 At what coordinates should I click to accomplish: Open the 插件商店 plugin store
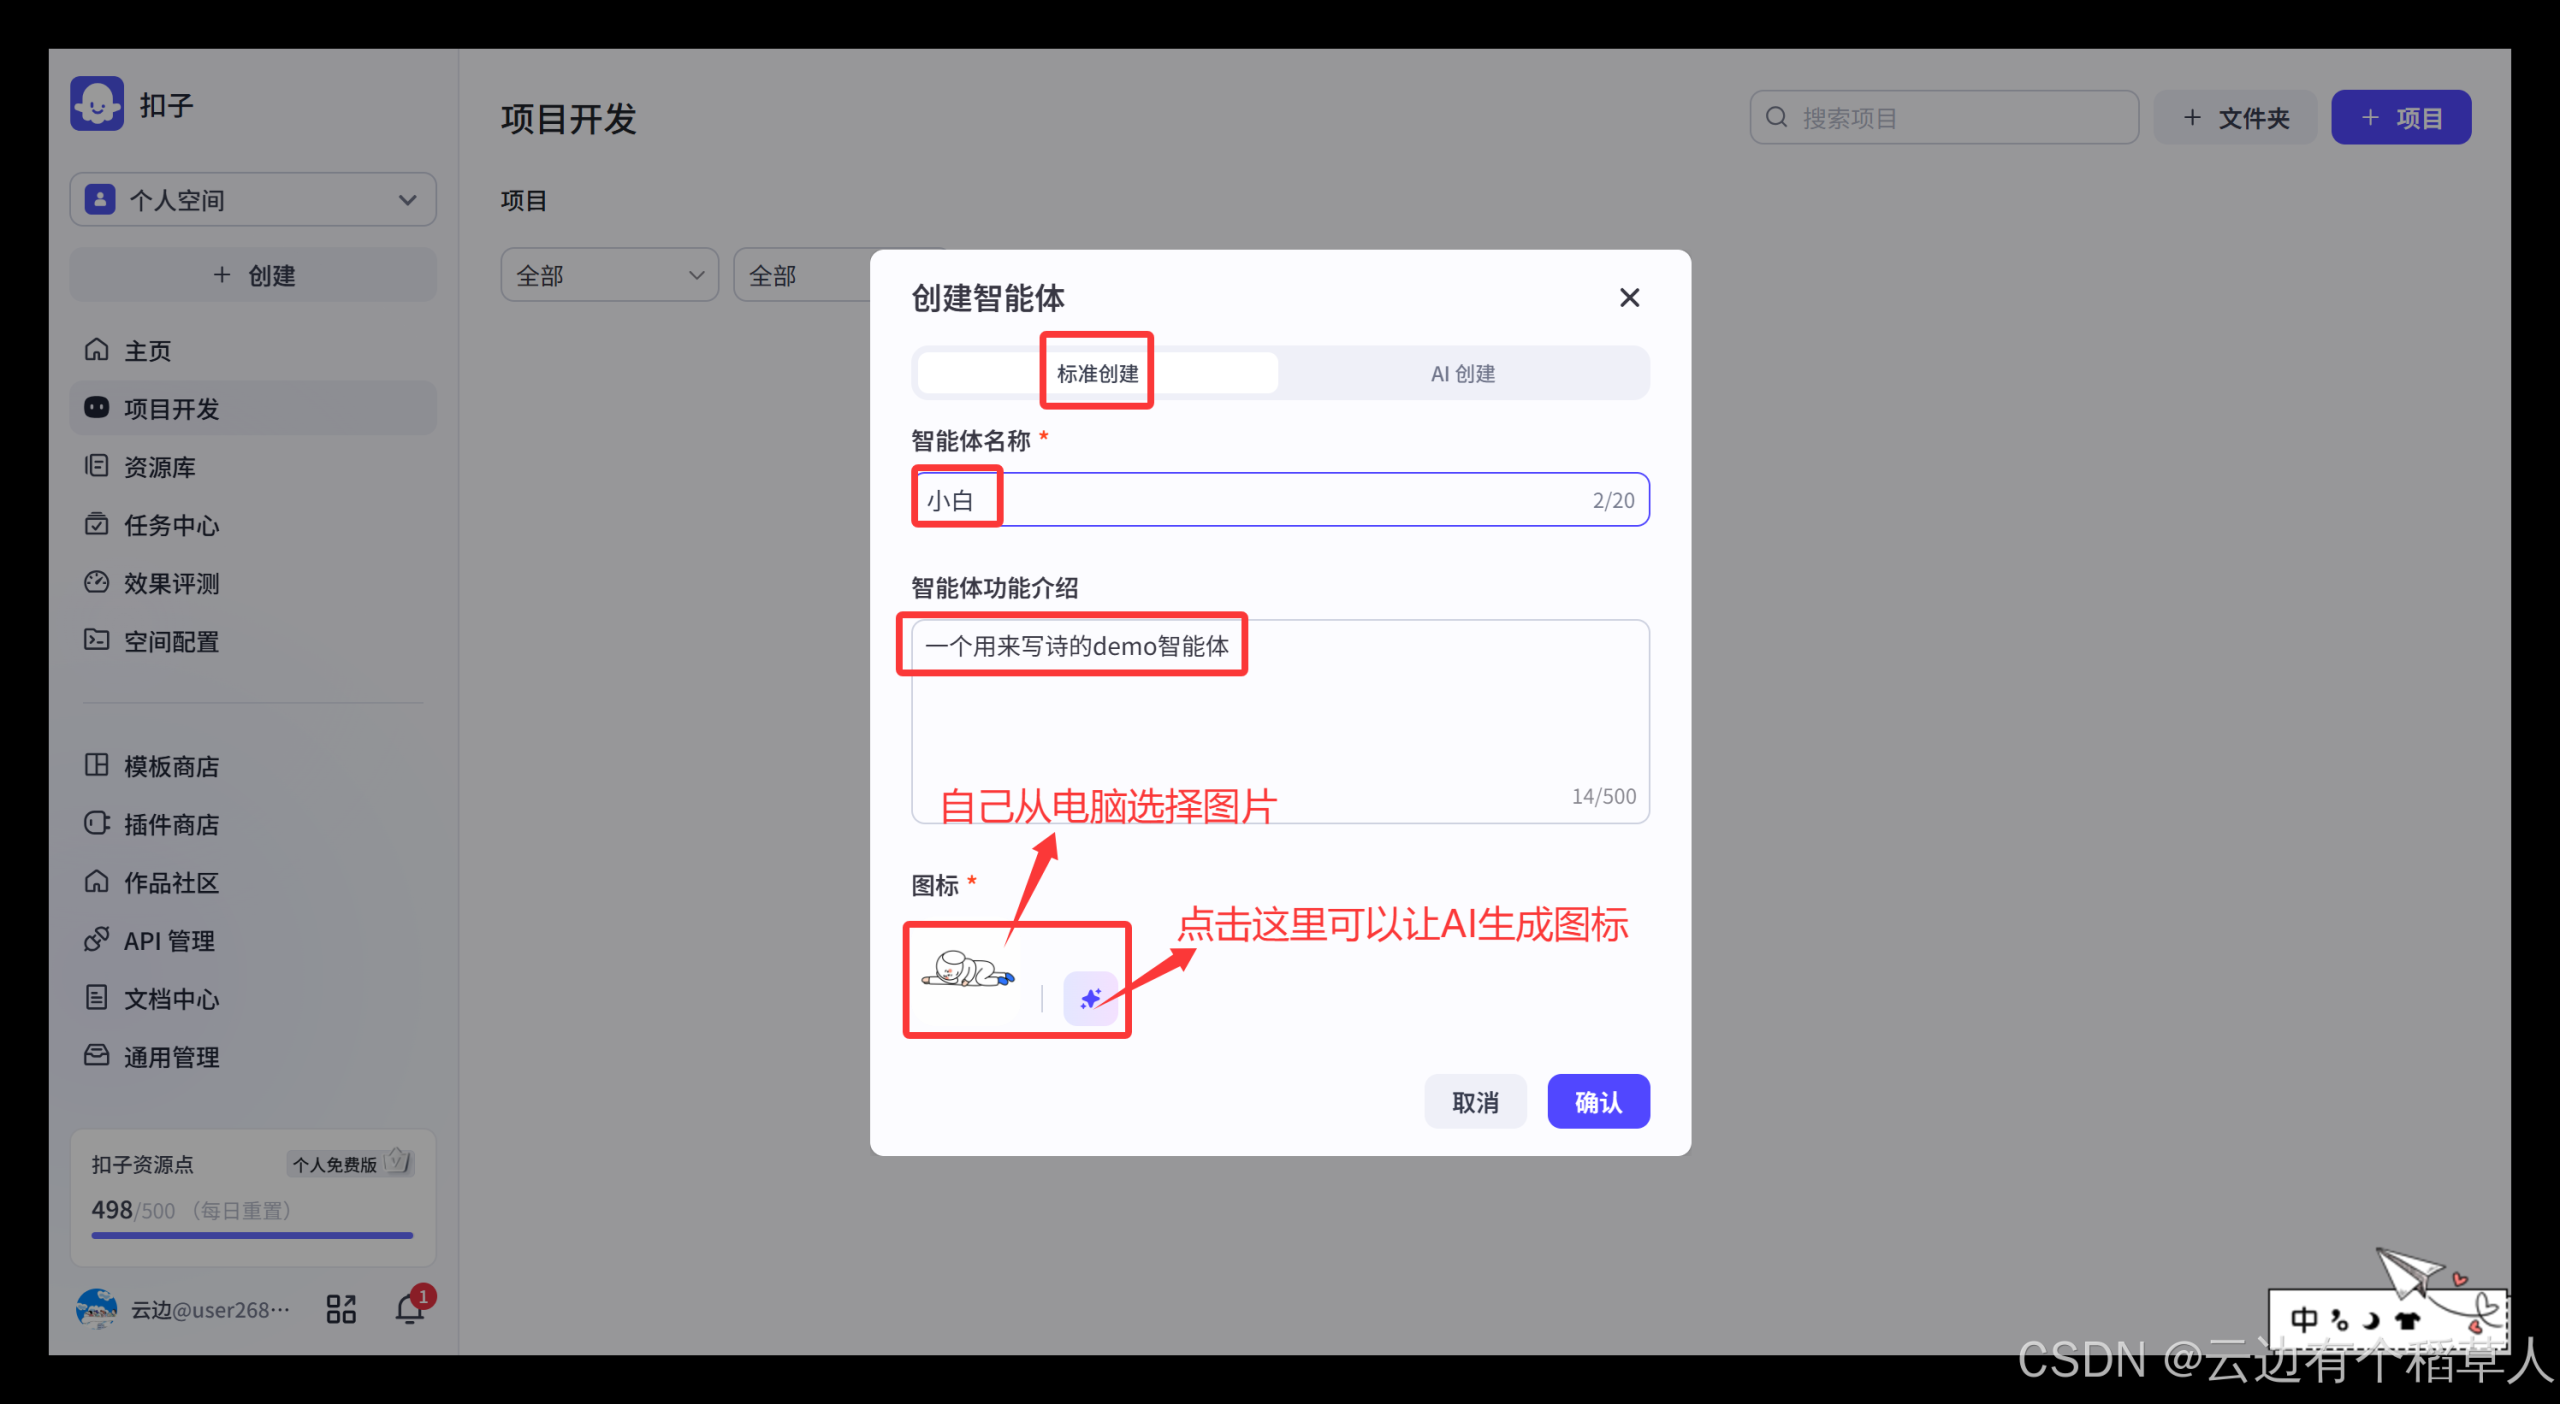click(169, 823)
